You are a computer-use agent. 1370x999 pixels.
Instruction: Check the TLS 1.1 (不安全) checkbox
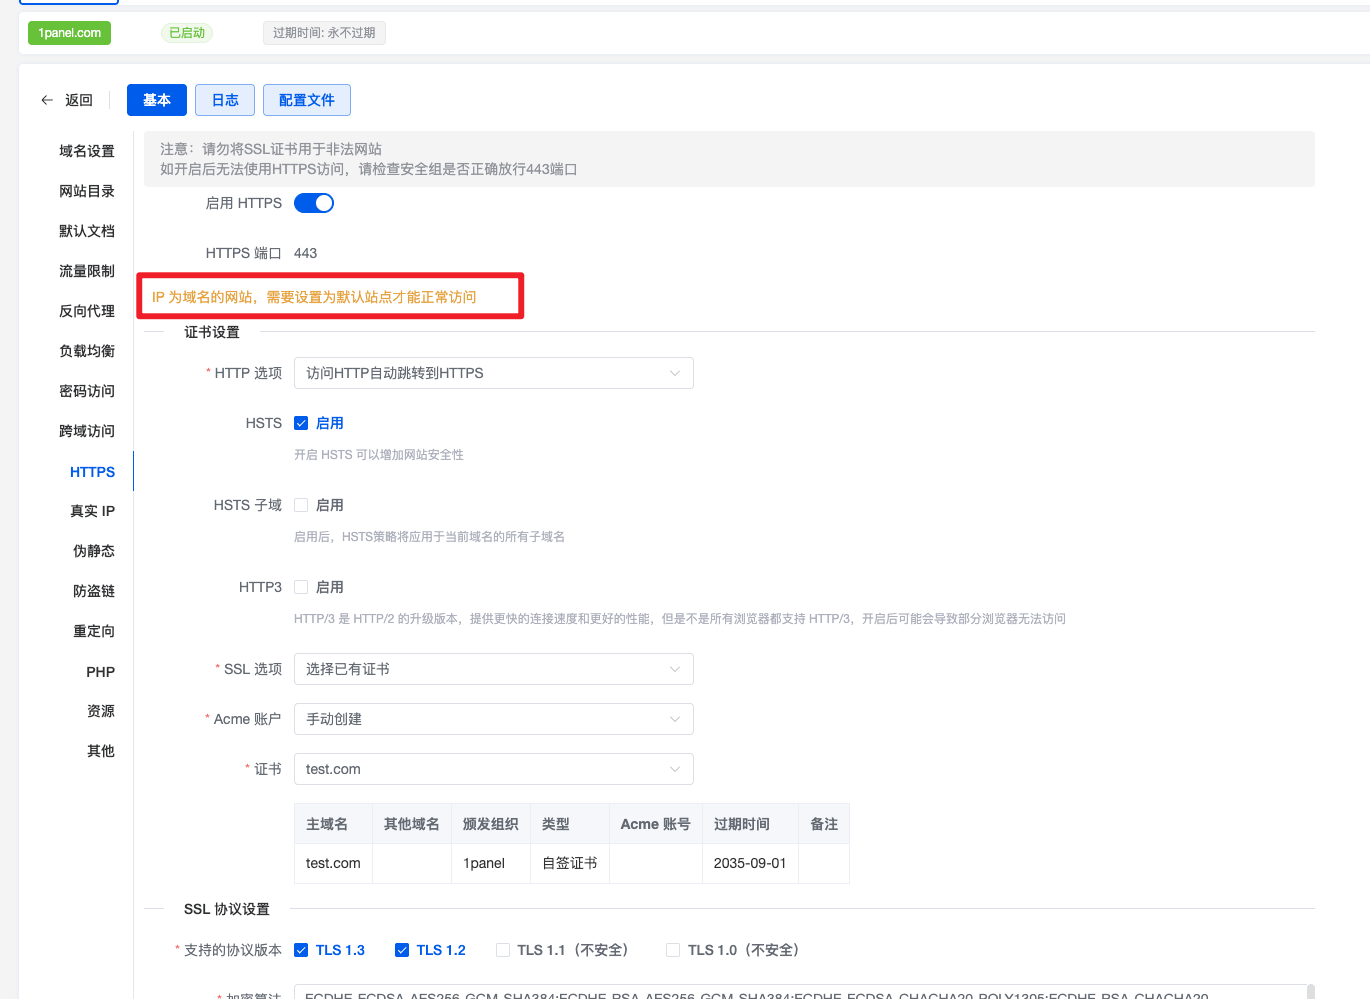point(503,950)
